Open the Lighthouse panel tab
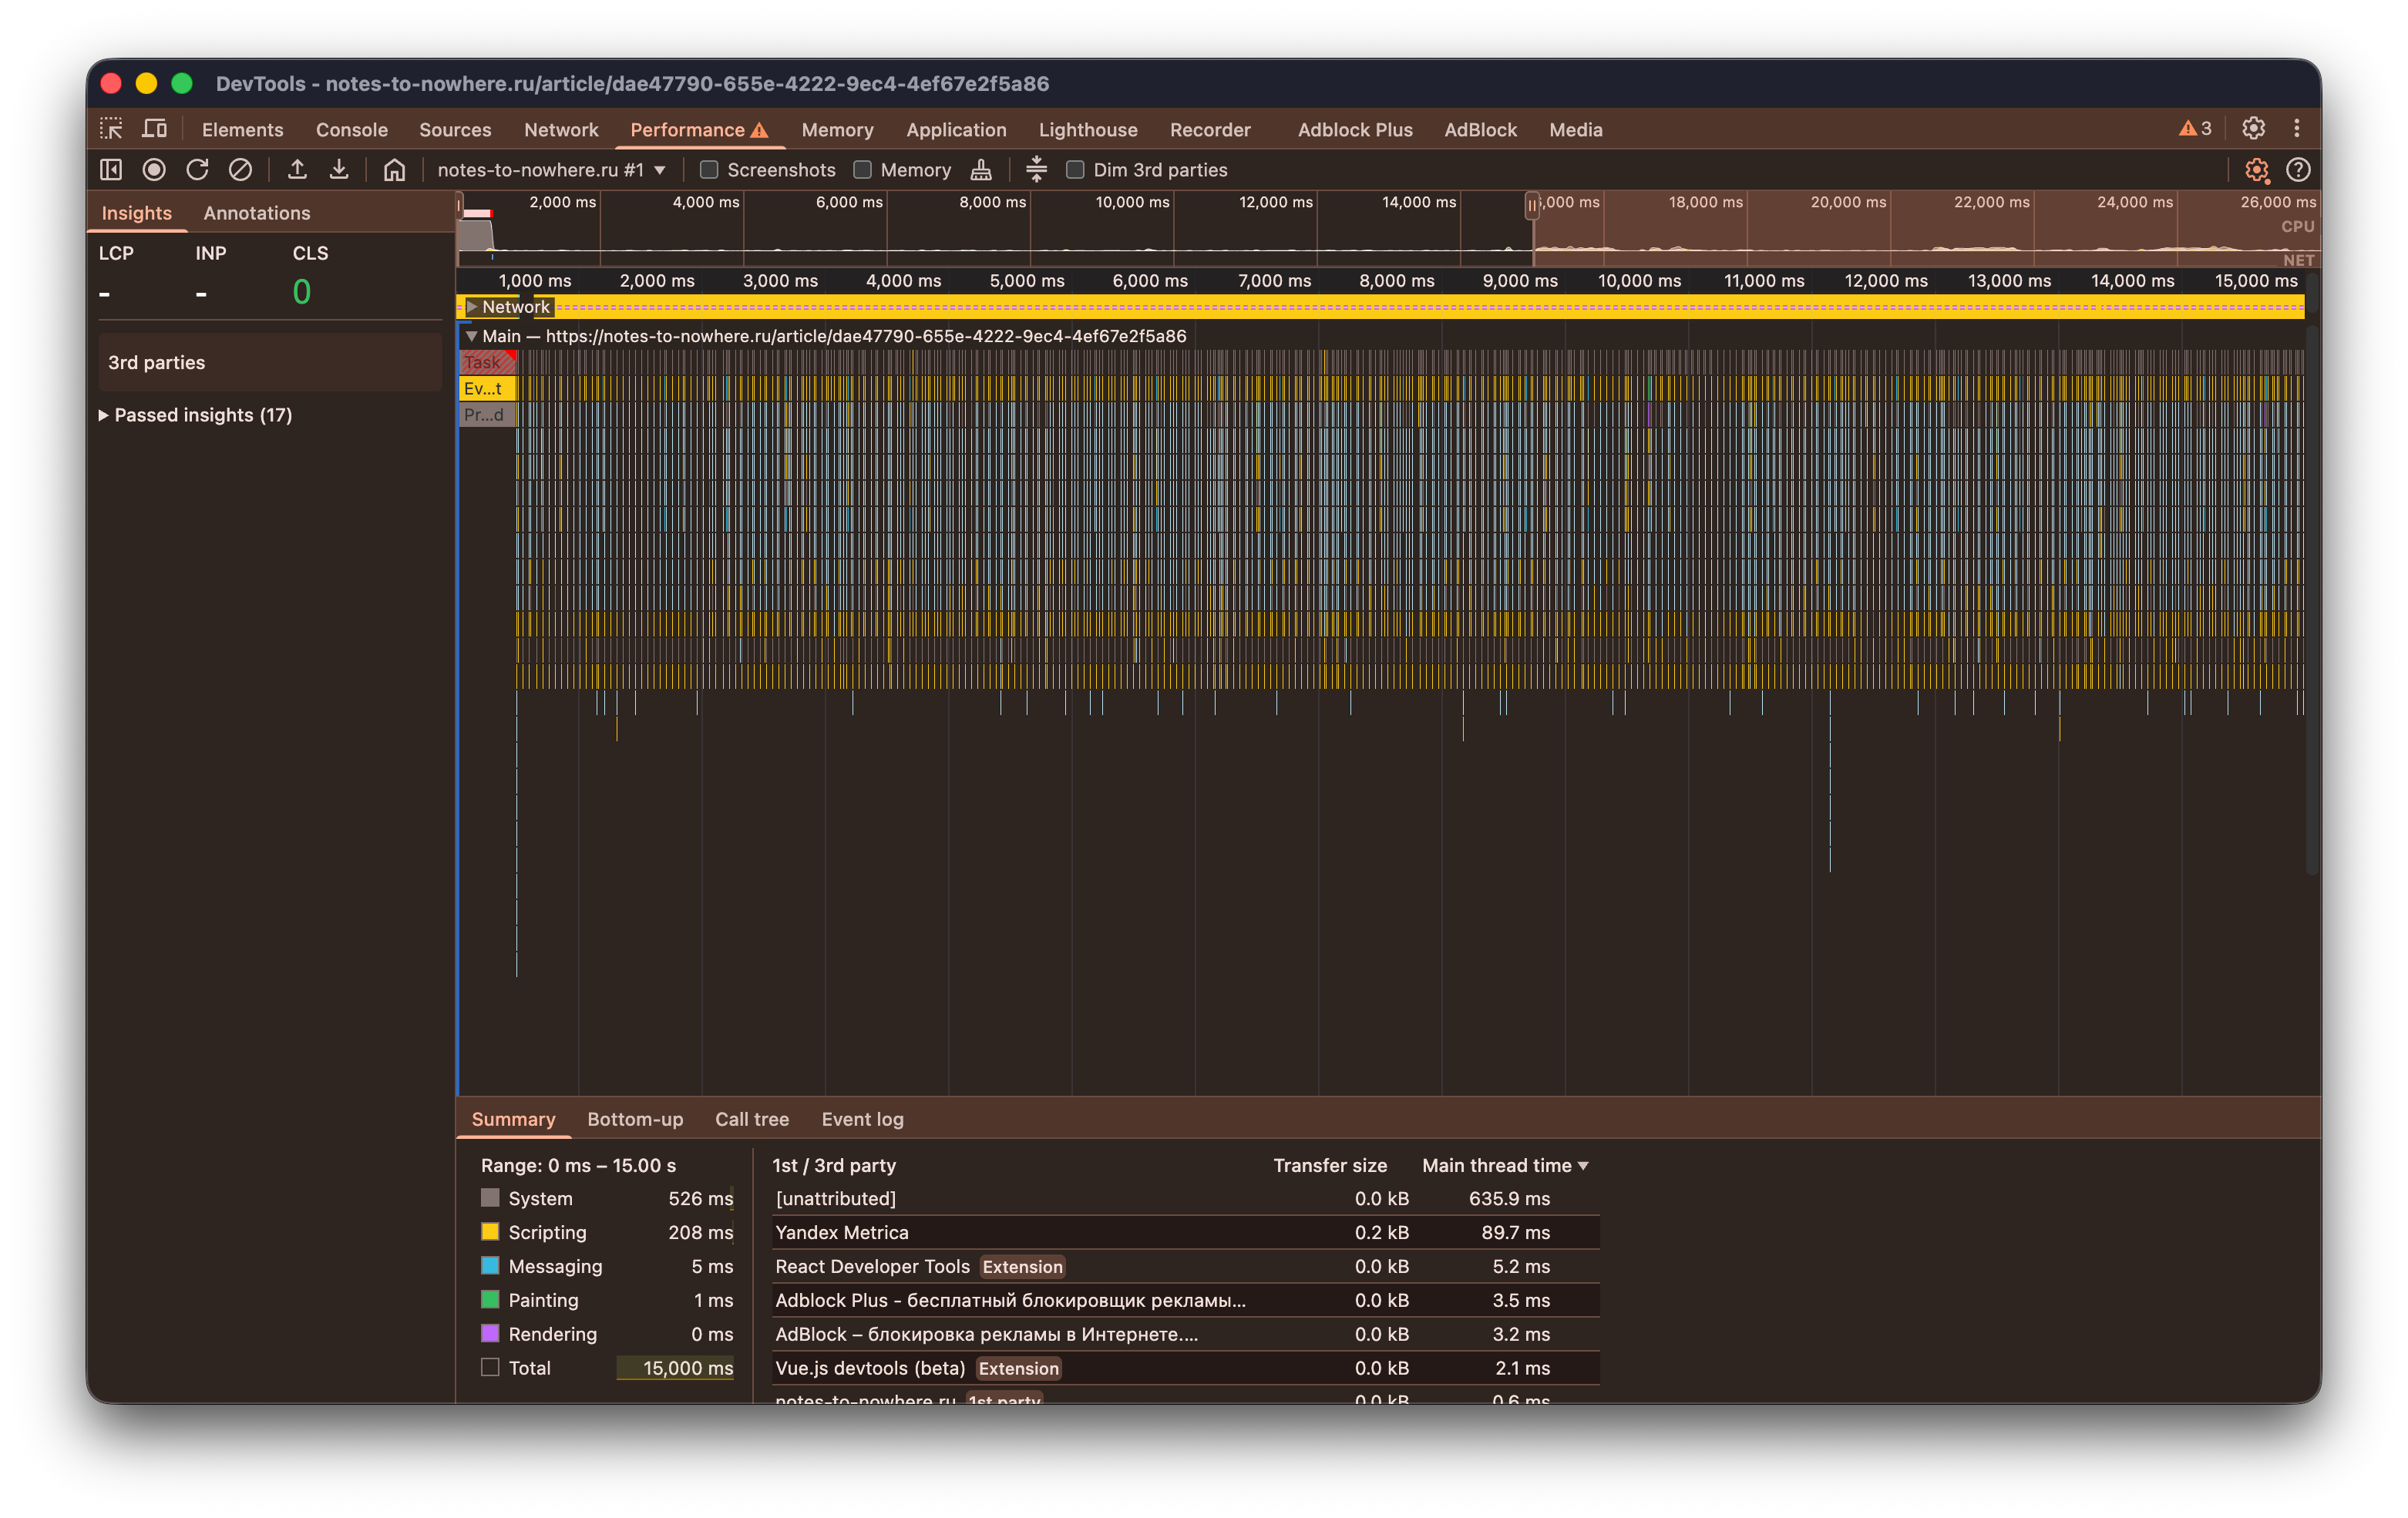This screenshot has height=1518, width=2408. (1088, 130)
